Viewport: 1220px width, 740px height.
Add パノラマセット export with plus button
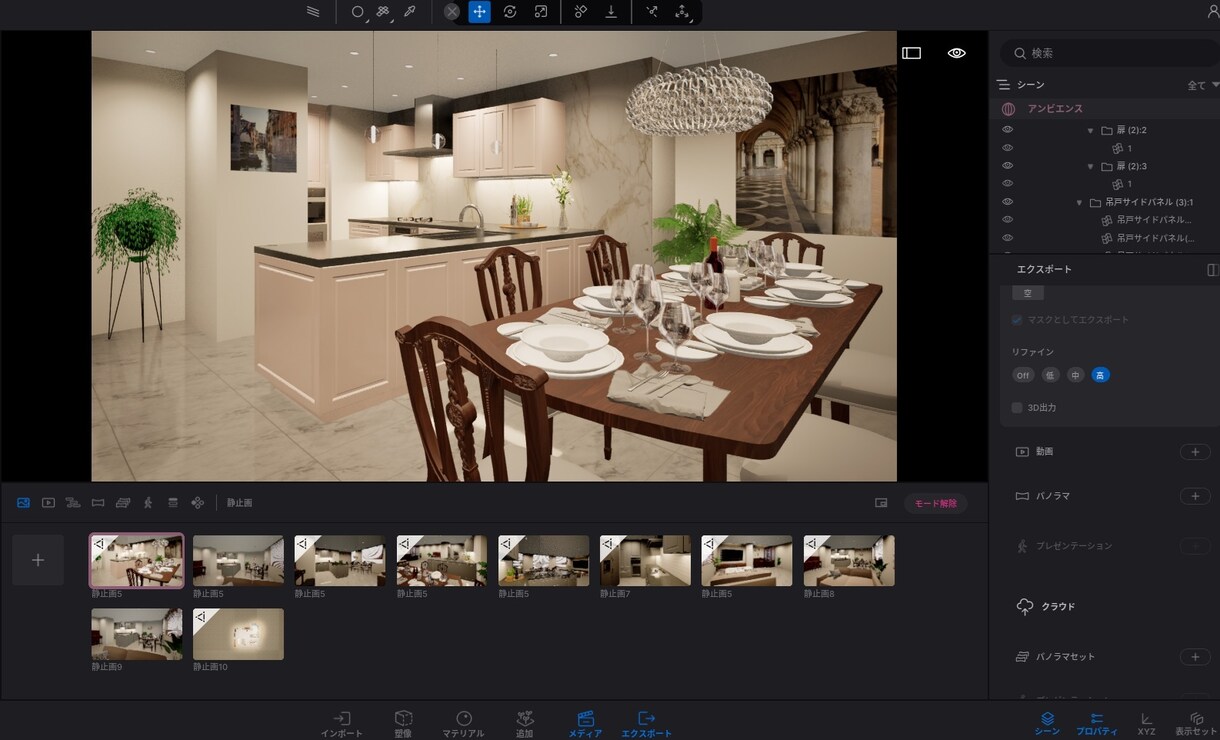[1195, 657]
